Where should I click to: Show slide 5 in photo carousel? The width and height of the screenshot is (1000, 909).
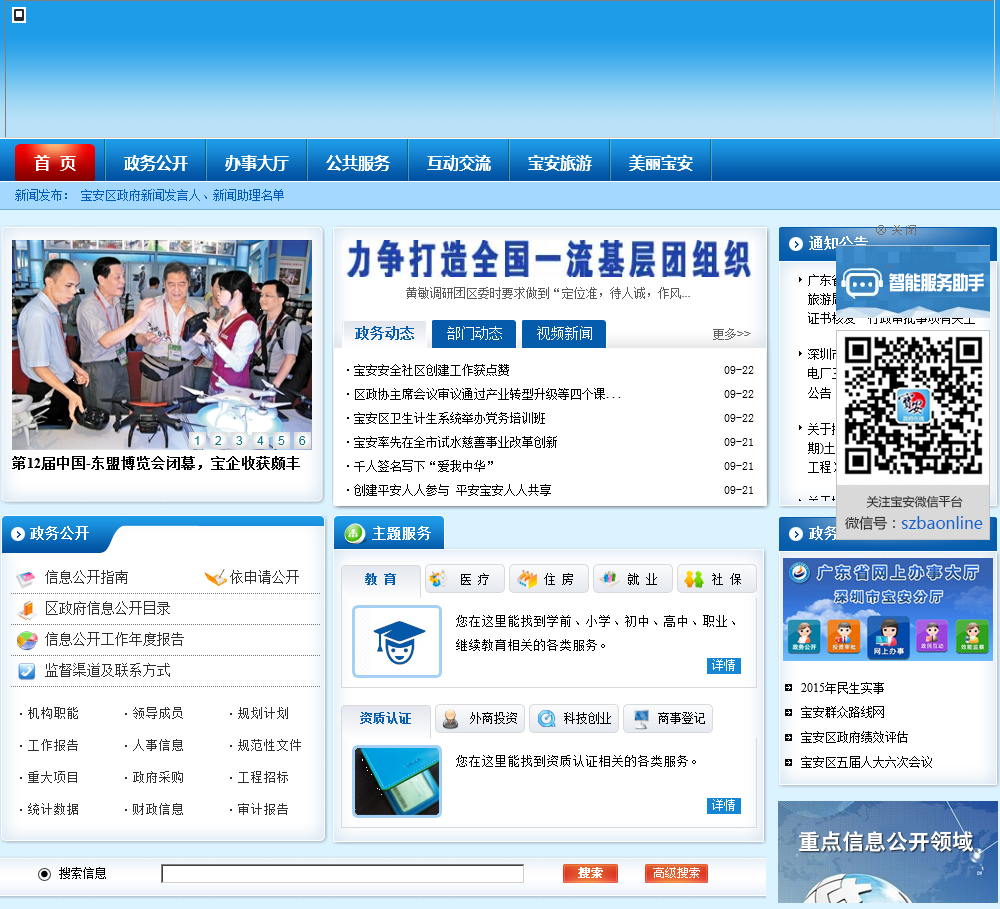coord(281,440)
